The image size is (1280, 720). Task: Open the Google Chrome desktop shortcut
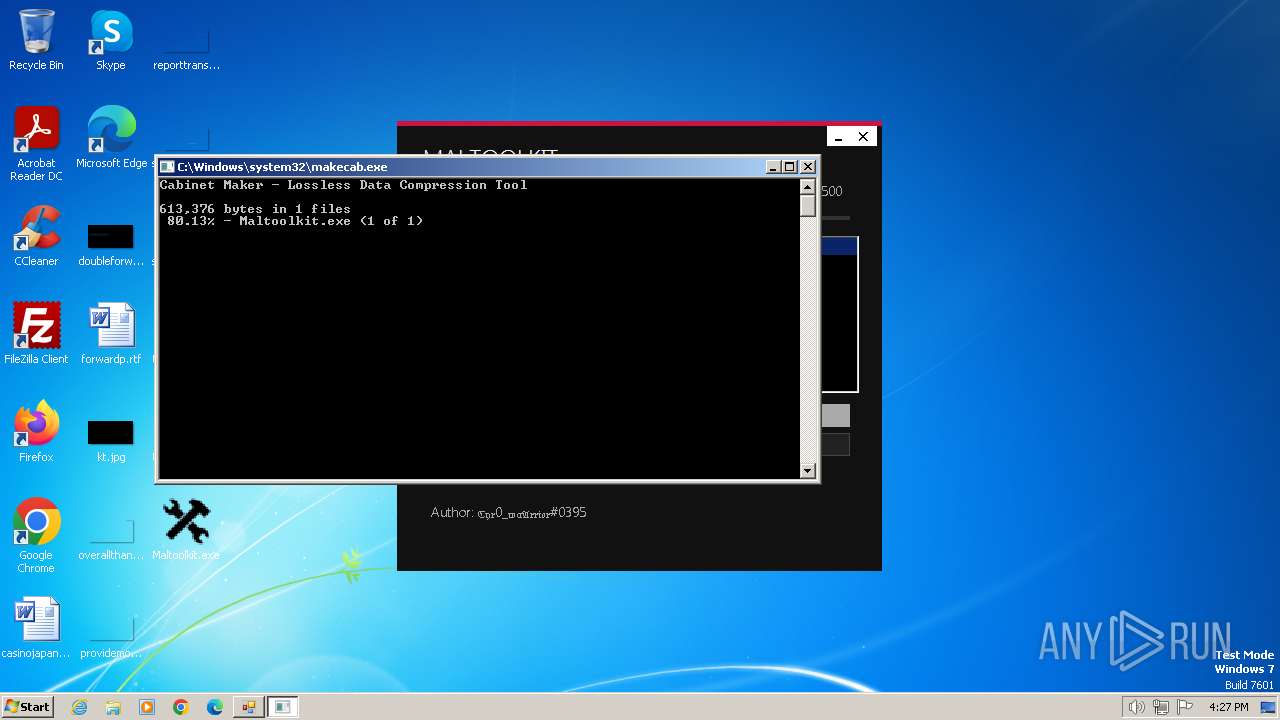(36, 536)
